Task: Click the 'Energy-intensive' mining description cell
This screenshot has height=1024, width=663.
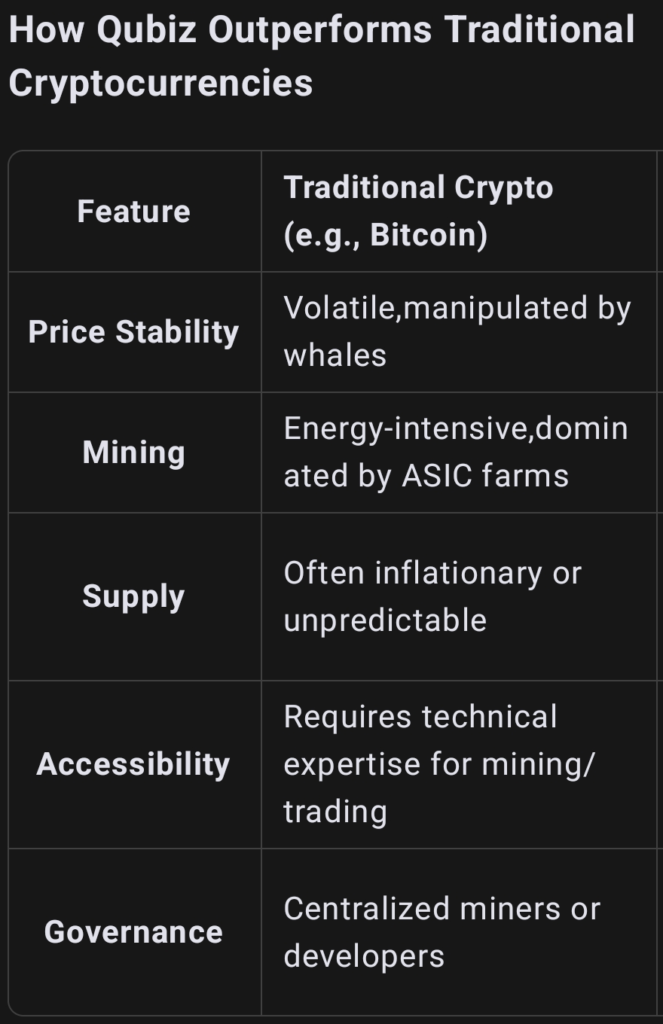Action: [x=456, y=453]
